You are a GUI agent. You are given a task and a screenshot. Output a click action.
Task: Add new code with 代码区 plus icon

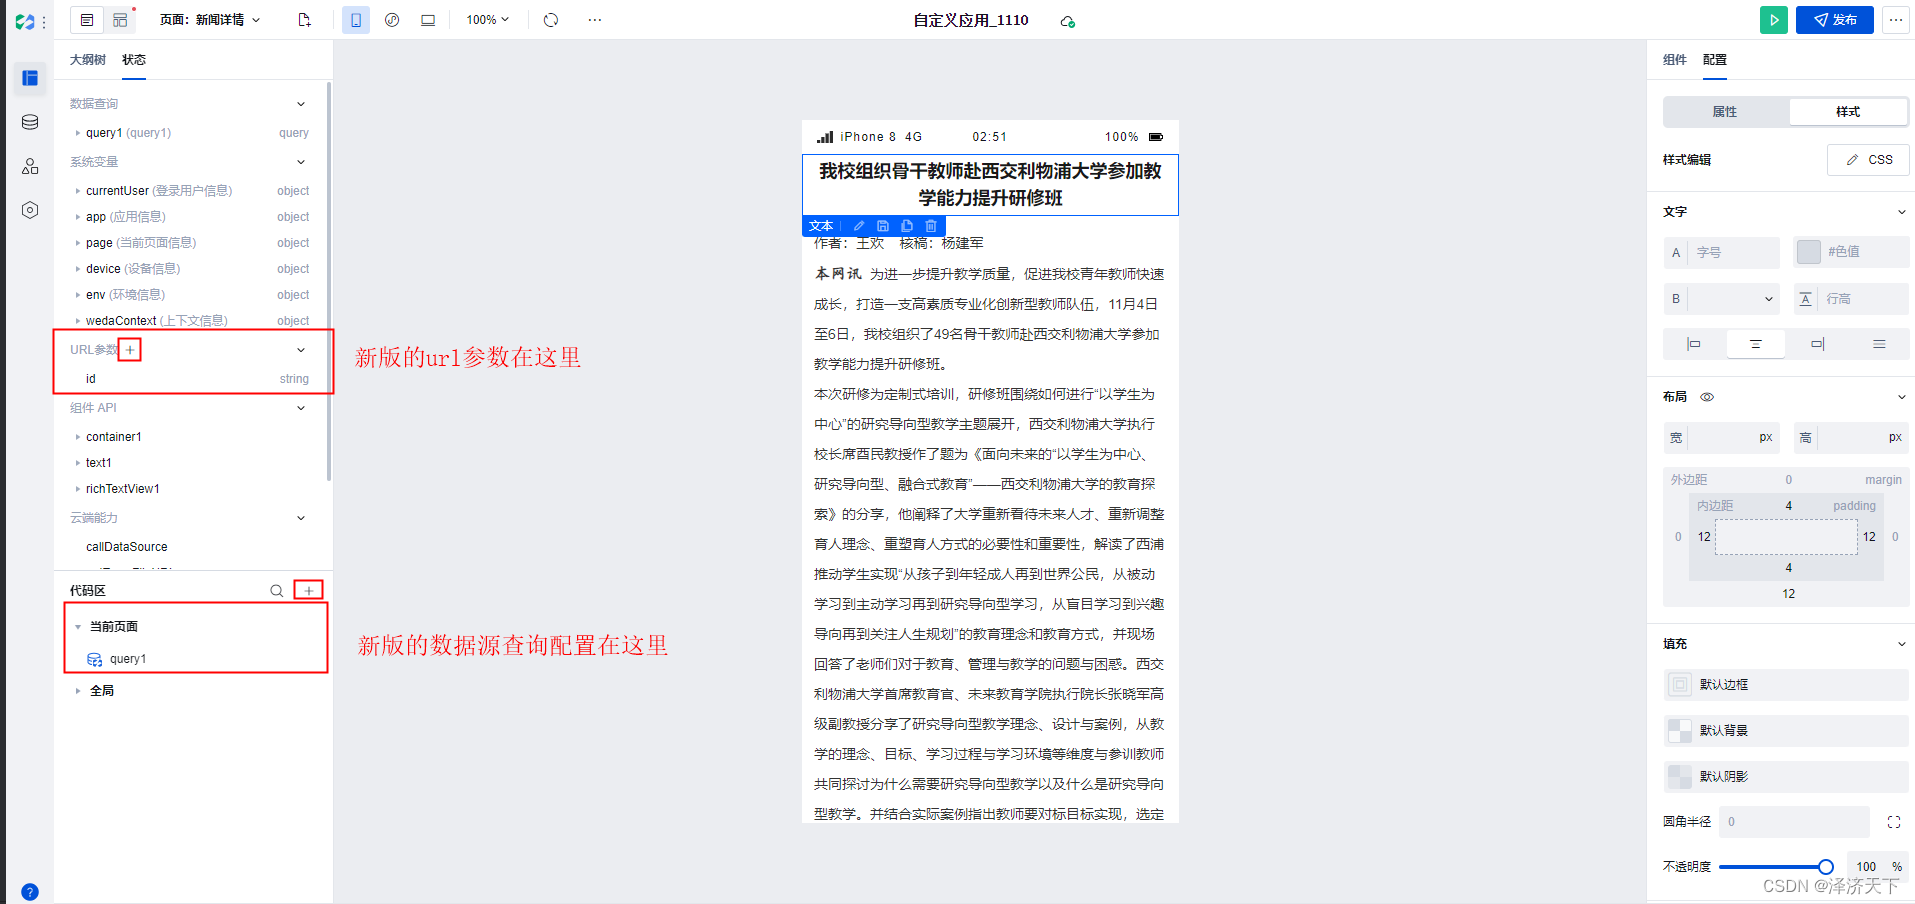[x=309, y=591]
